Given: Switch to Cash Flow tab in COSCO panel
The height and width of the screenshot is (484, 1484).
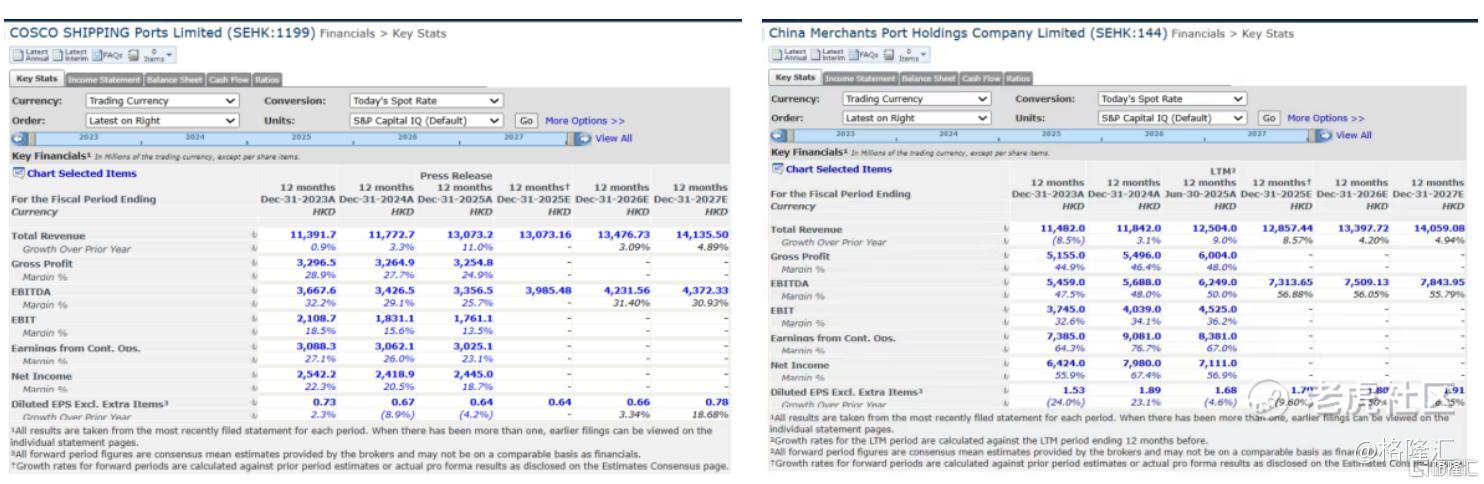Looking at the screenshot, I should click(x=229, y=79).
